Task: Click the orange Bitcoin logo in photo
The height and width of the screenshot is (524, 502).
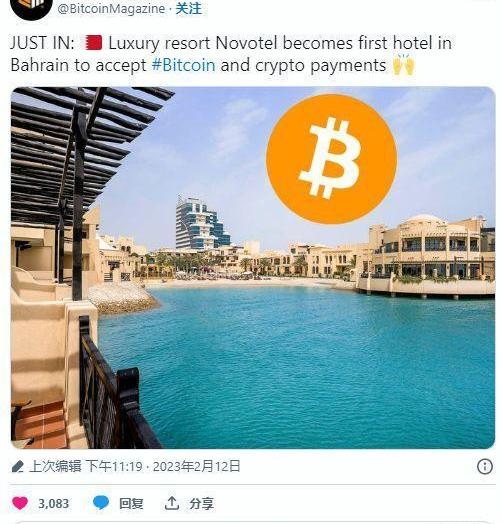Action: coord(332,159)
